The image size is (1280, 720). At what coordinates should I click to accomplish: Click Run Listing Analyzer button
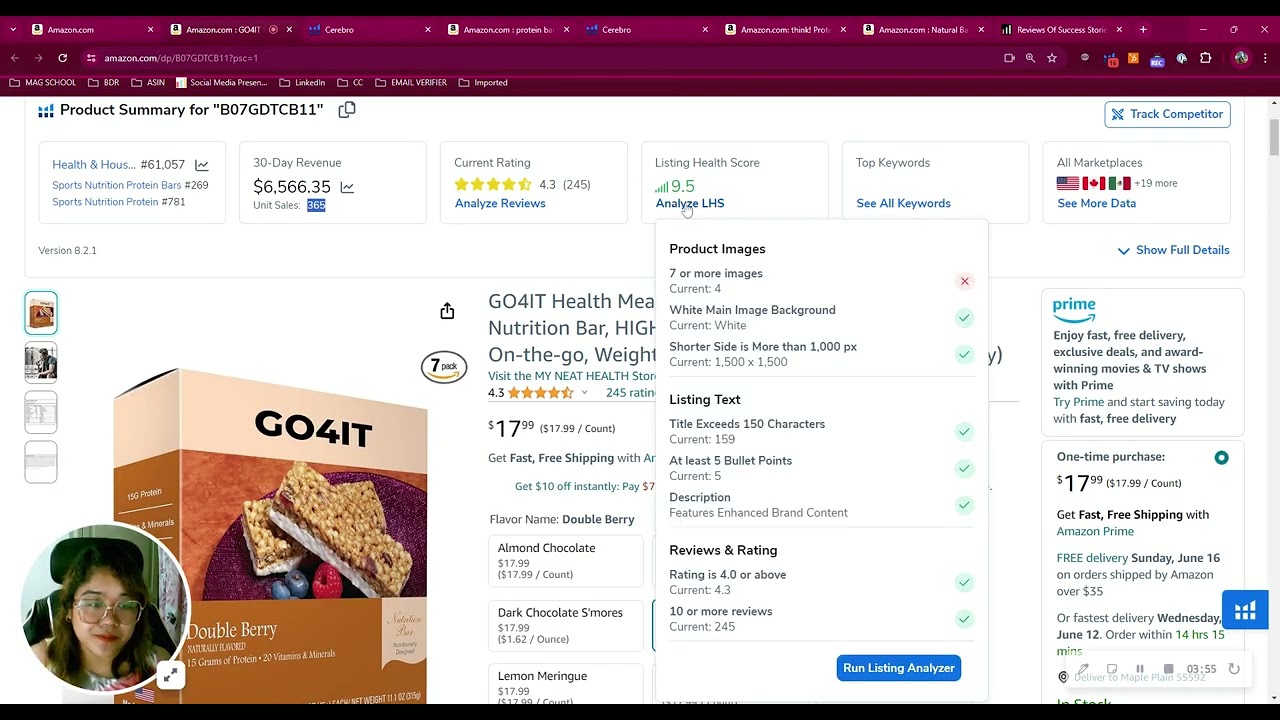pos(899,668)
